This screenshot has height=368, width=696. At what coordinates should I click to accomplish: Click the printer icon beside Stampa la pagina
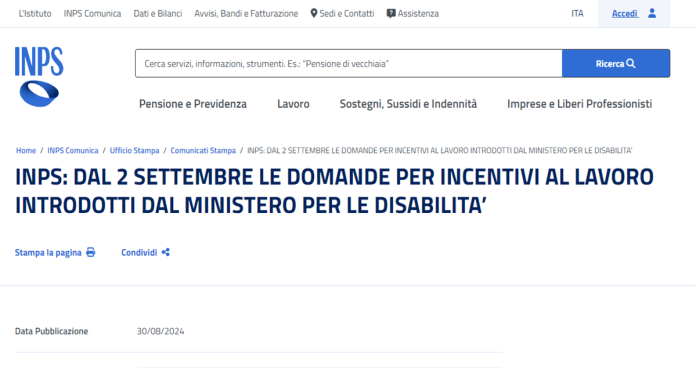(x=91, y=252)
